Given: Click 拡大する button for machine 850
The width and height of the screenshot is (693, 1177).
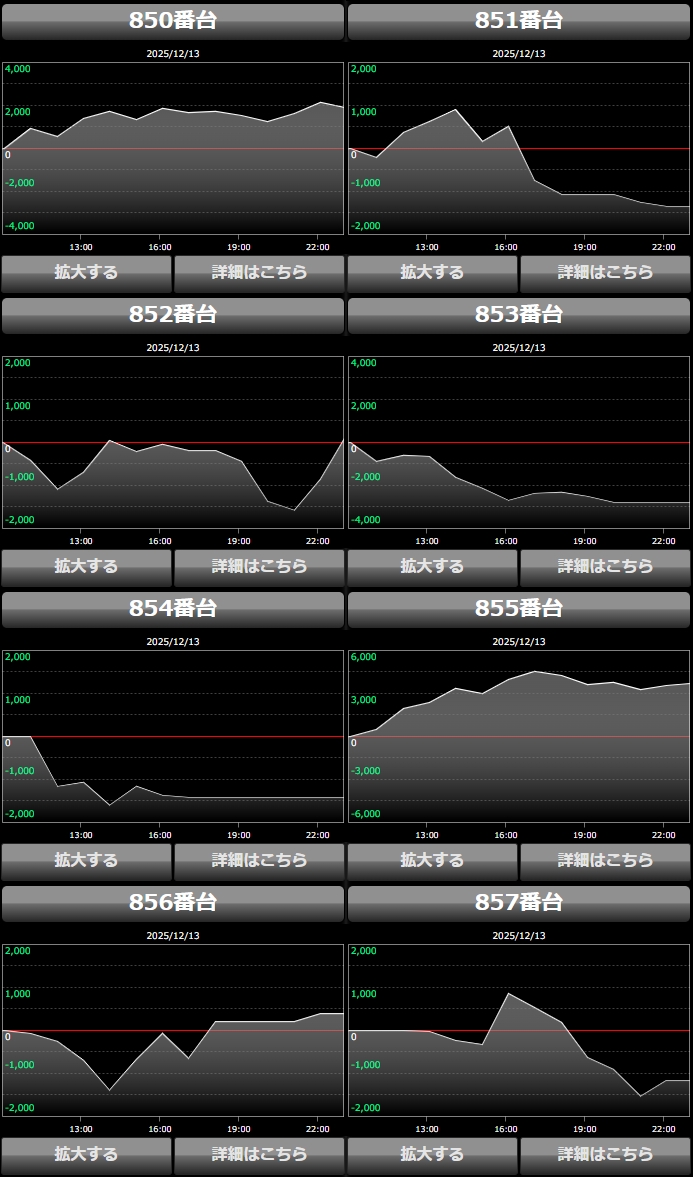Looking at the screenshot, I should tap(86, 272).
